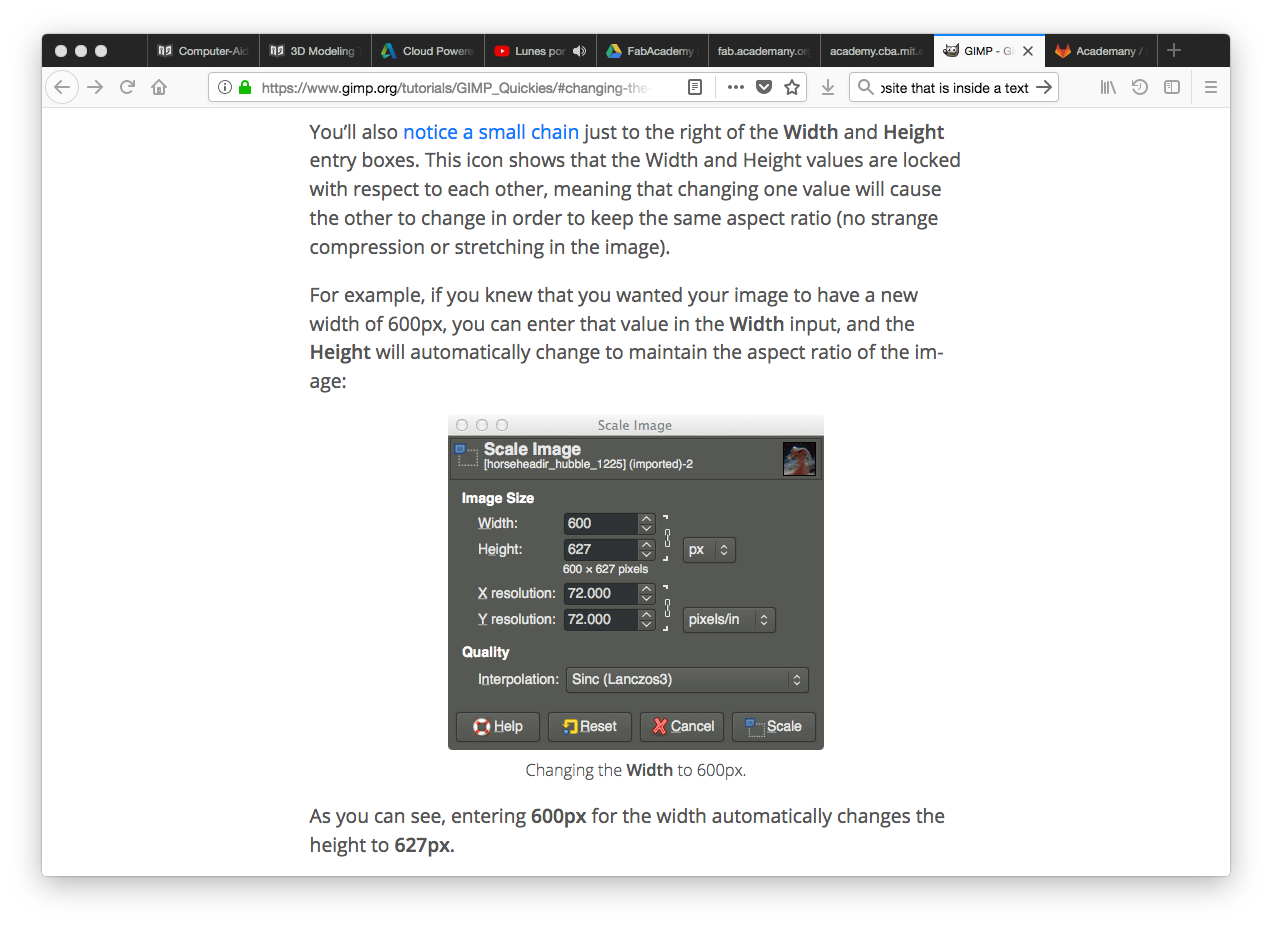The image size is (1272, 926).
Task: Mute audio on the Lunes por tab
Action: coord(580,51)
